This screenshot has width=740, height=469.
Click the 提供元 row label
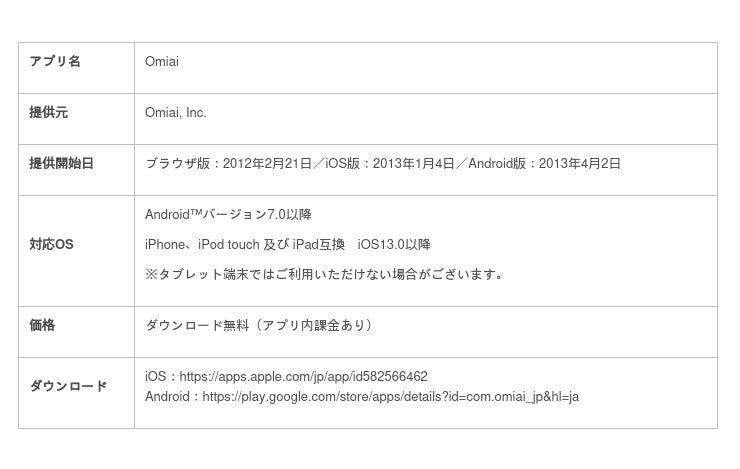pos(49,113)
